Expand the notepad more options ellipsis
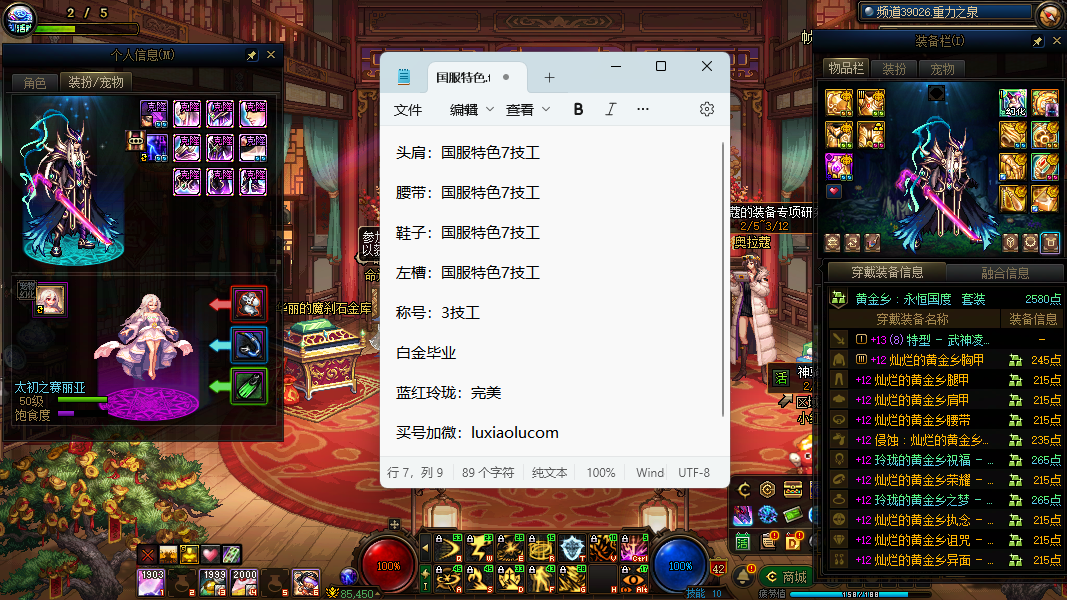 click(x=643, y=109)
